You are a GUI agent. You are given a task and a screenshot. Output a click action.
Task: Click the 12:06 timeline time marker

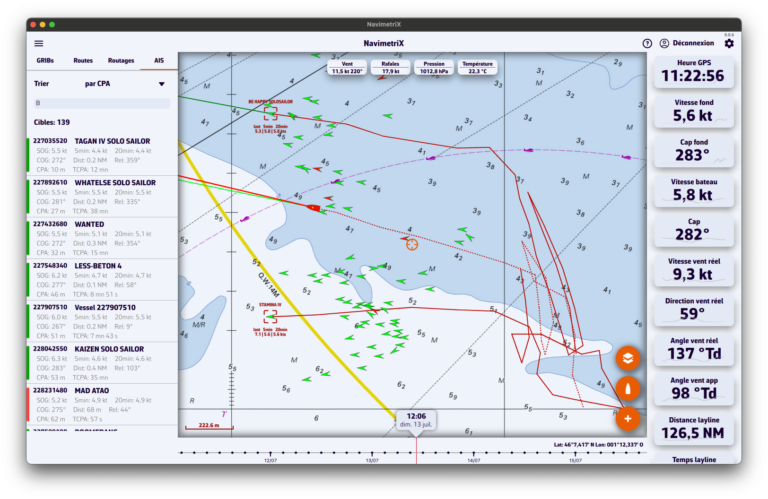pos(417,420)
